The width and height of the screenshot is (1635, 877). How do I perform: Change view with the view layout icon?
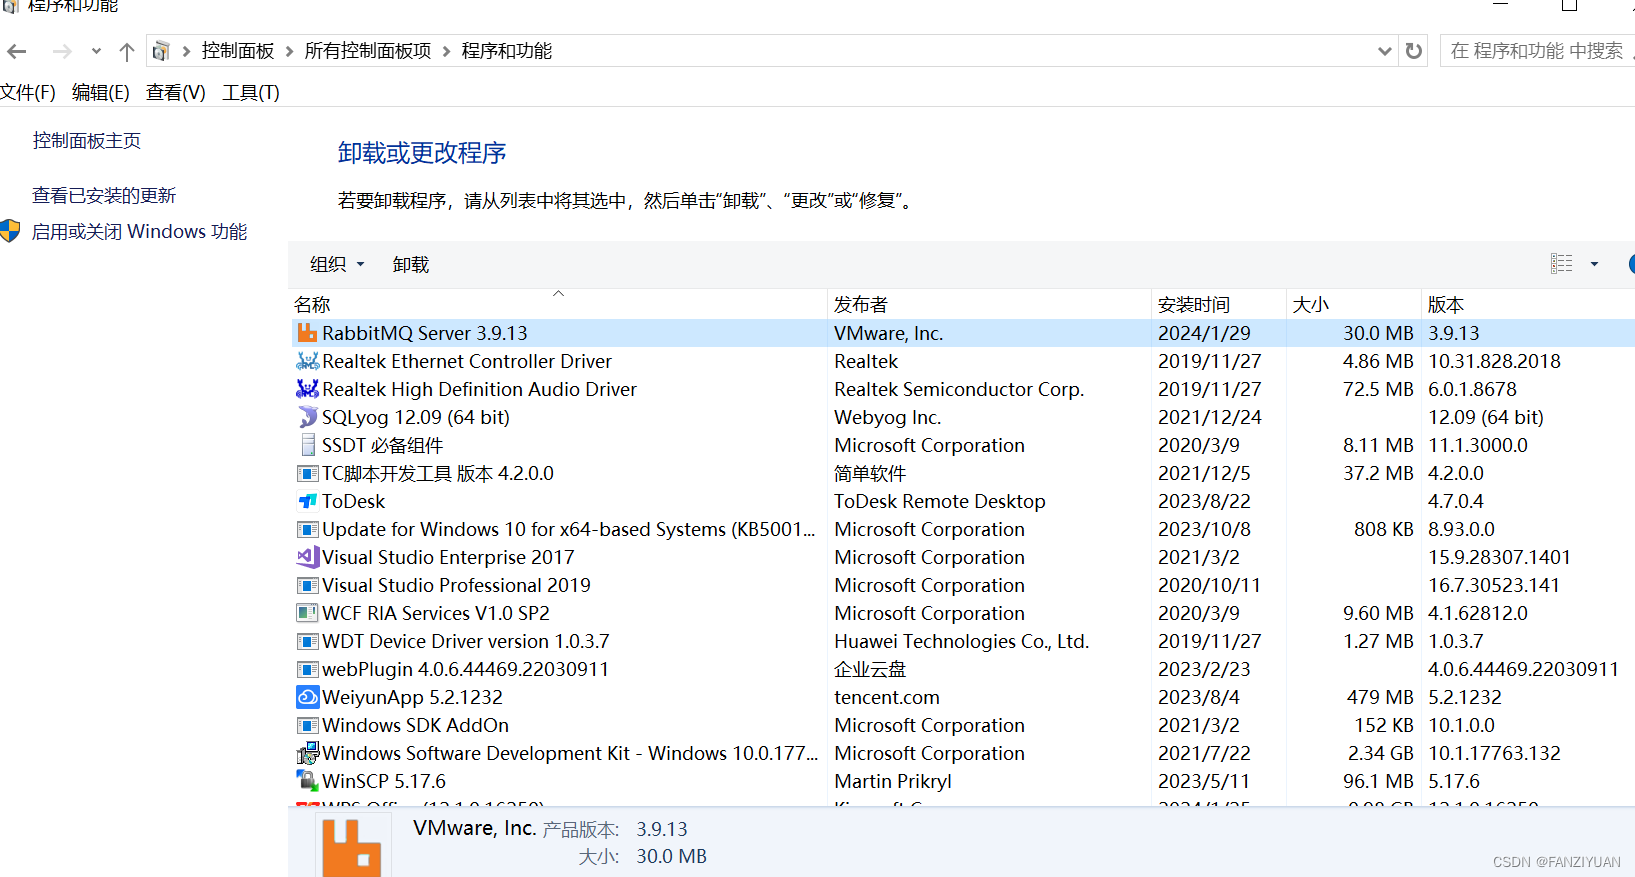click(1561, 264)
